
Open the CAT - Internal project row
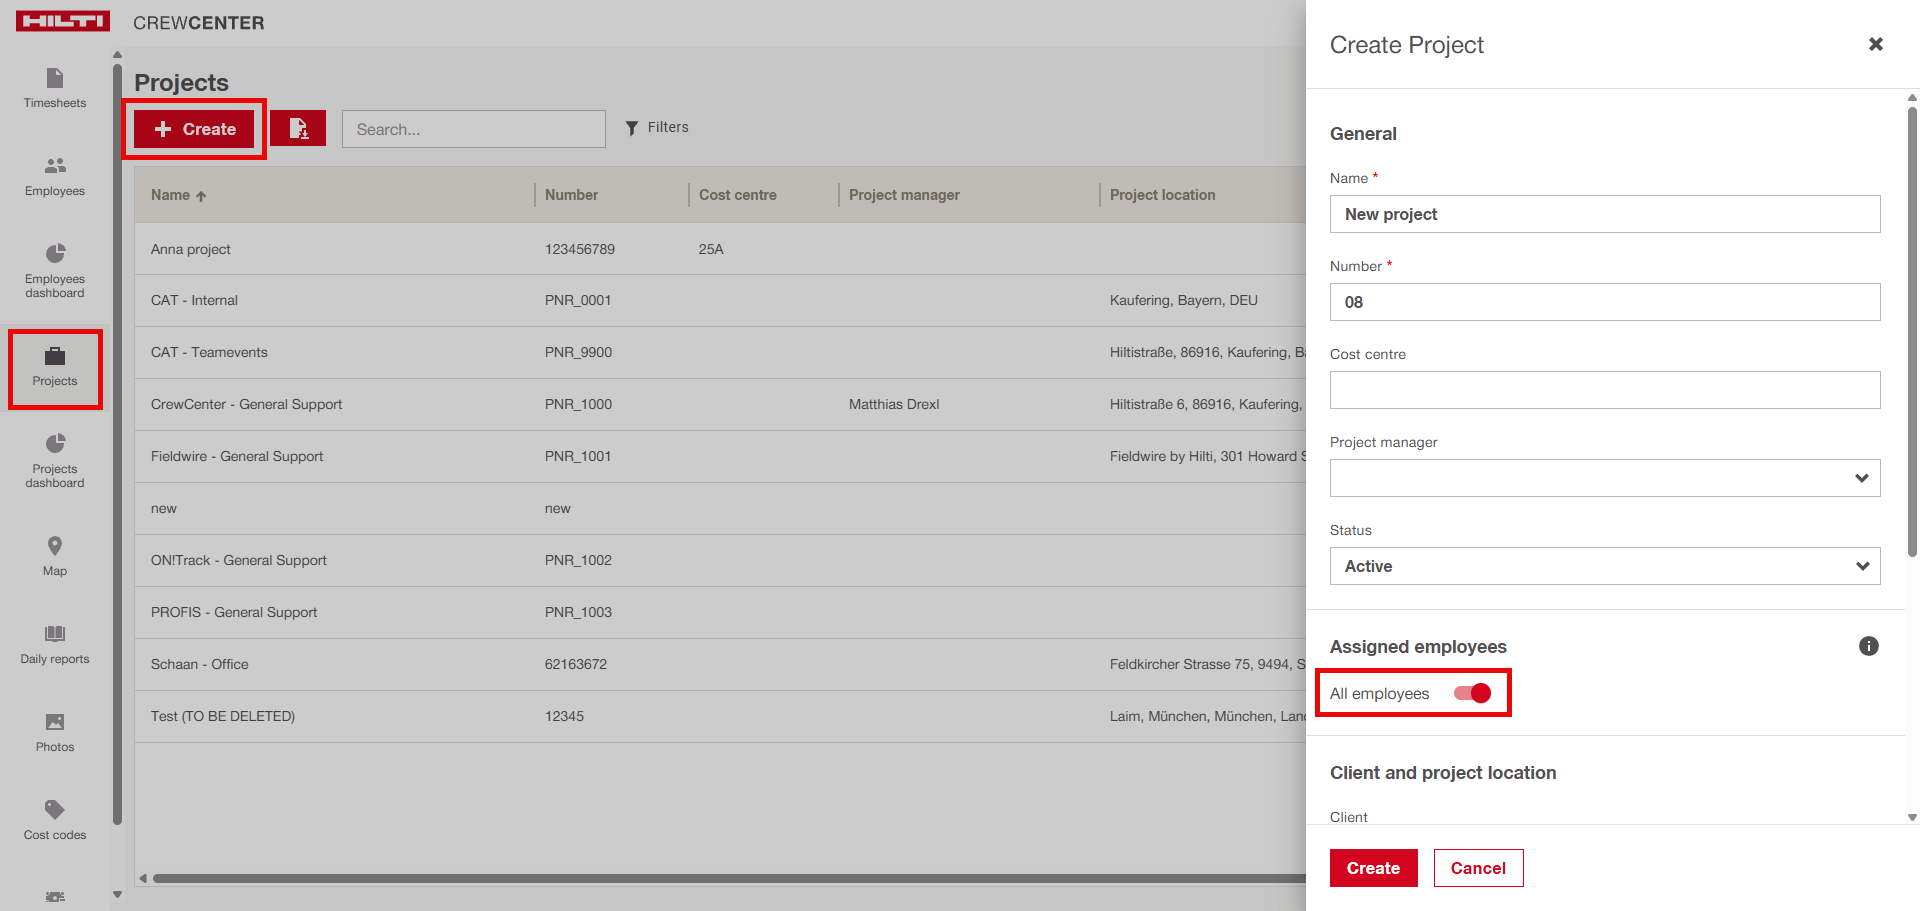[x=720, y=301]
